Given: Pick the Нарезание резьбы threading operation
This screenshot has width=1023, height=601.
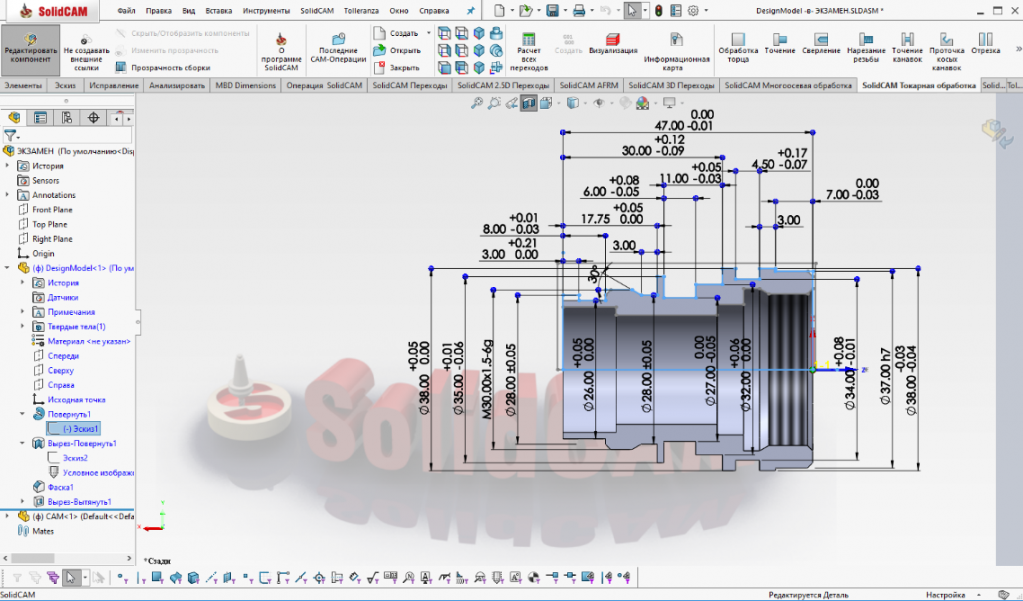Looking at the screenshot, I should [x=866, y=47].
